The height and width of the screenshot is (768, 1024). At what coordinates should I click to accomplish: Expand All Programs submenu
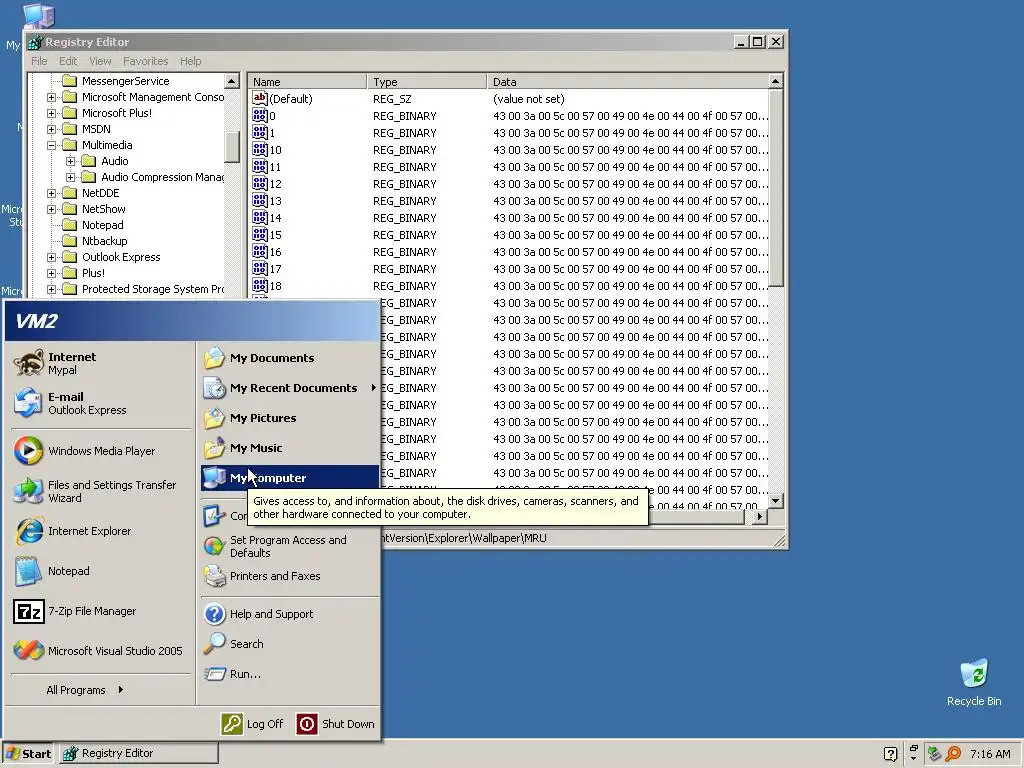[85, 690]
